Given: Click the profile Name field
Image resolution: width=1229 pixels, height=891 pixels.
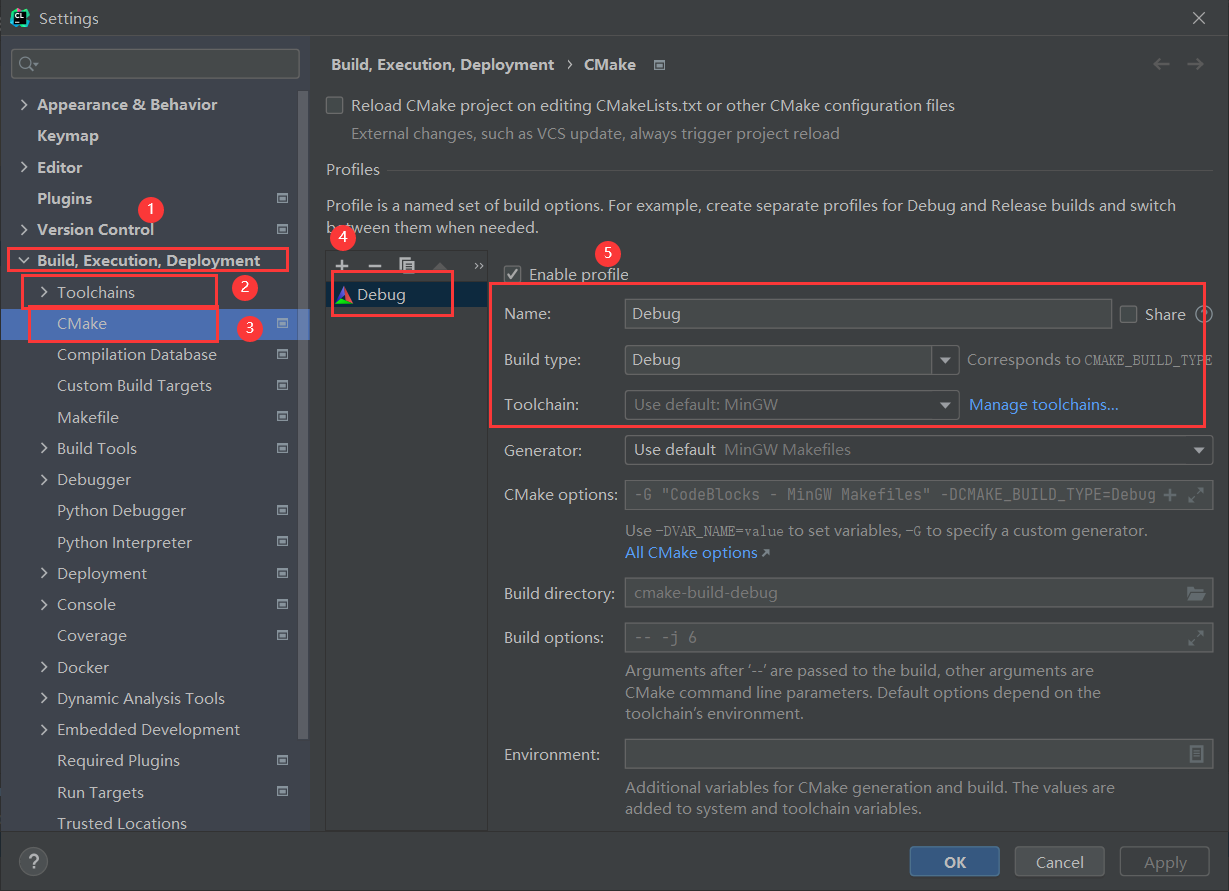Looking at the screenshot, I should pos(867,314).
